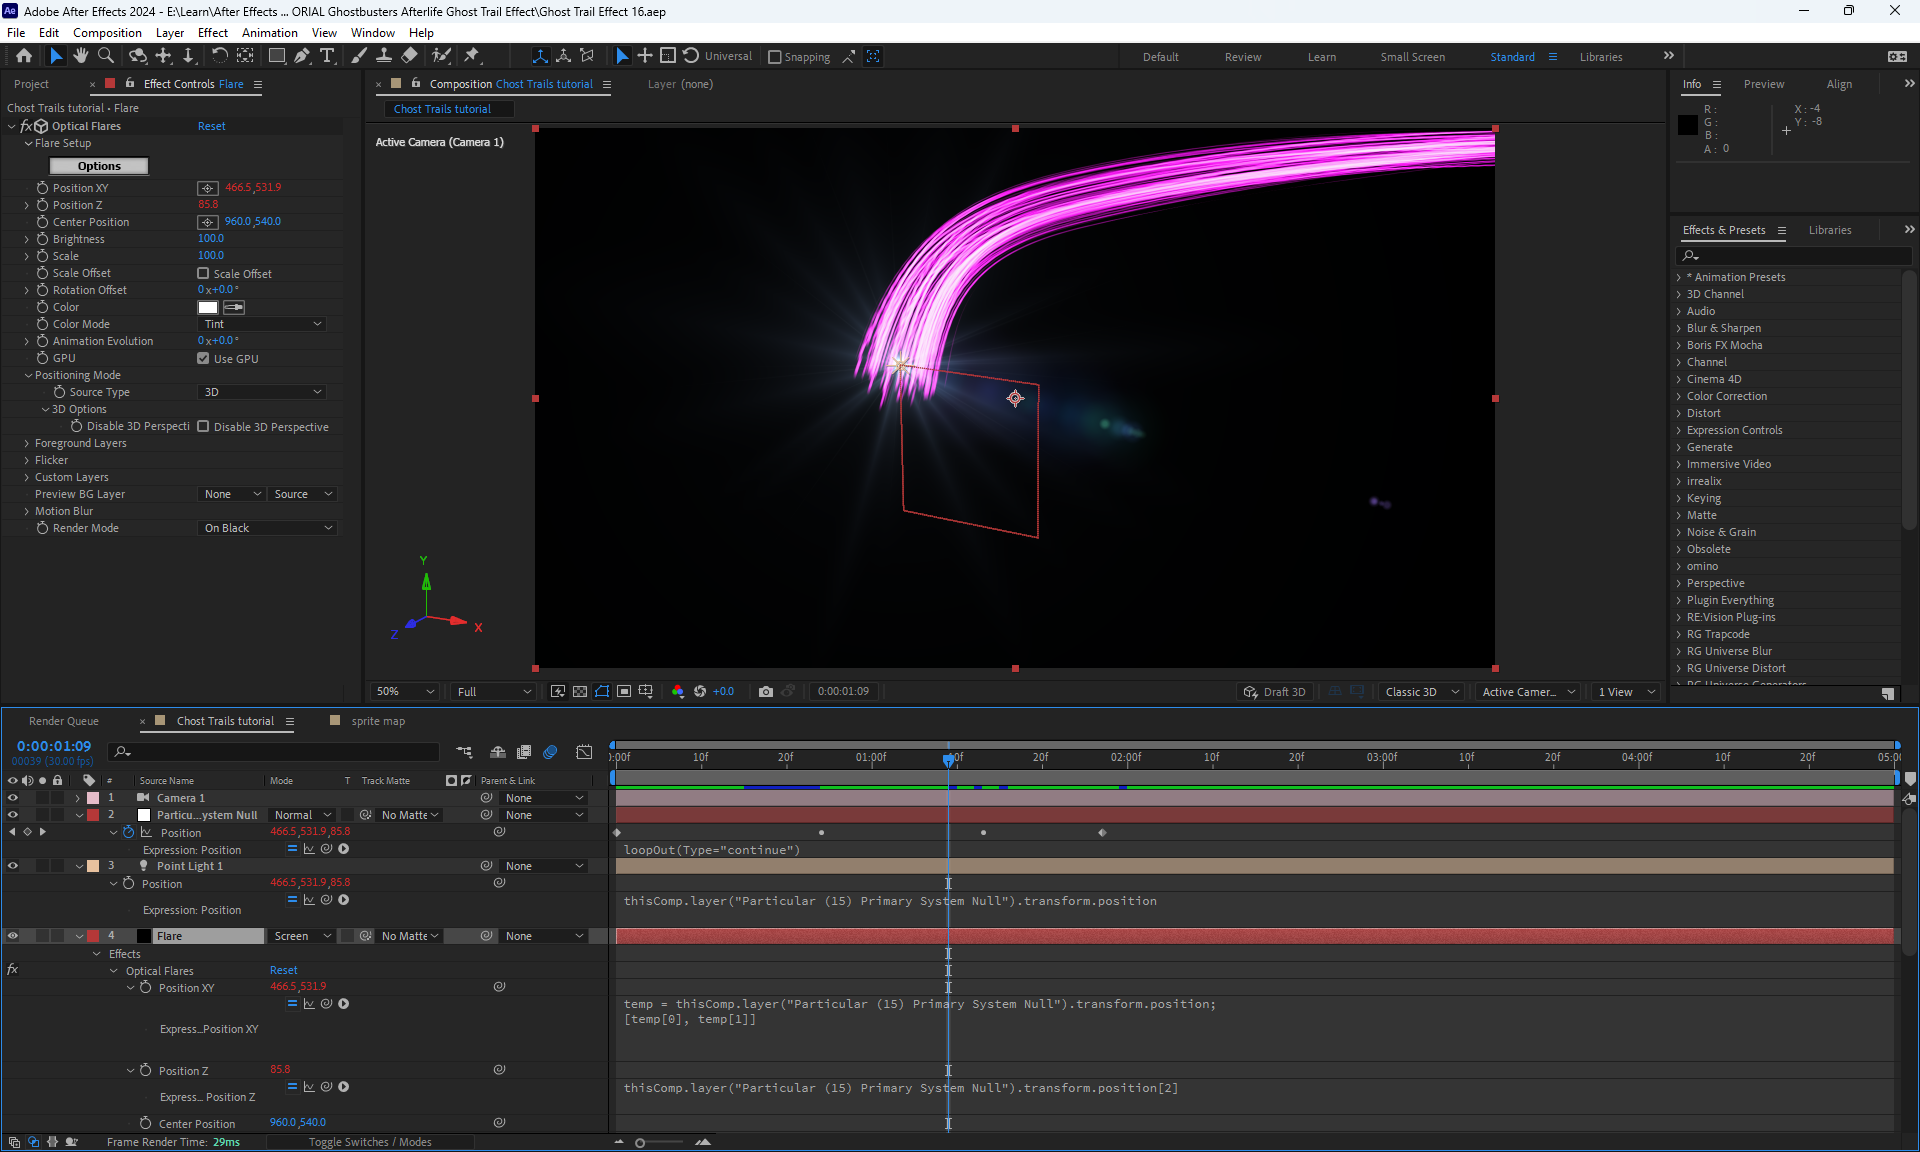Enable the Snapping checkbox
This screenshot has height=1152, width=1920.
[x=775, y=57]
